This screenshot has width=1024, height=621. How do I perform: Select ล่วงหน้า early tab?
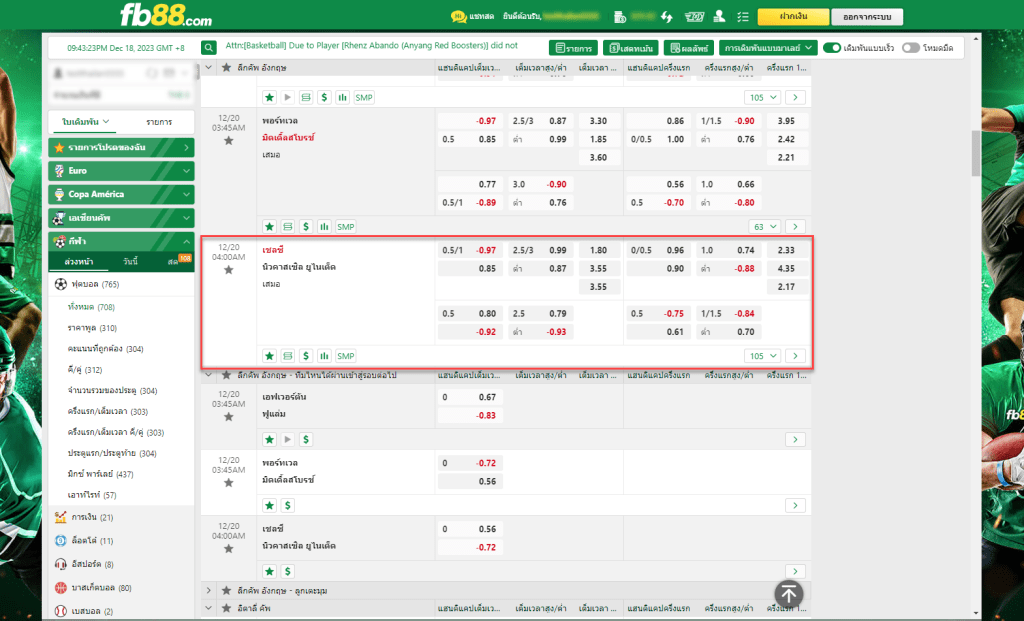pyautogui.click(x=78, y=261)
